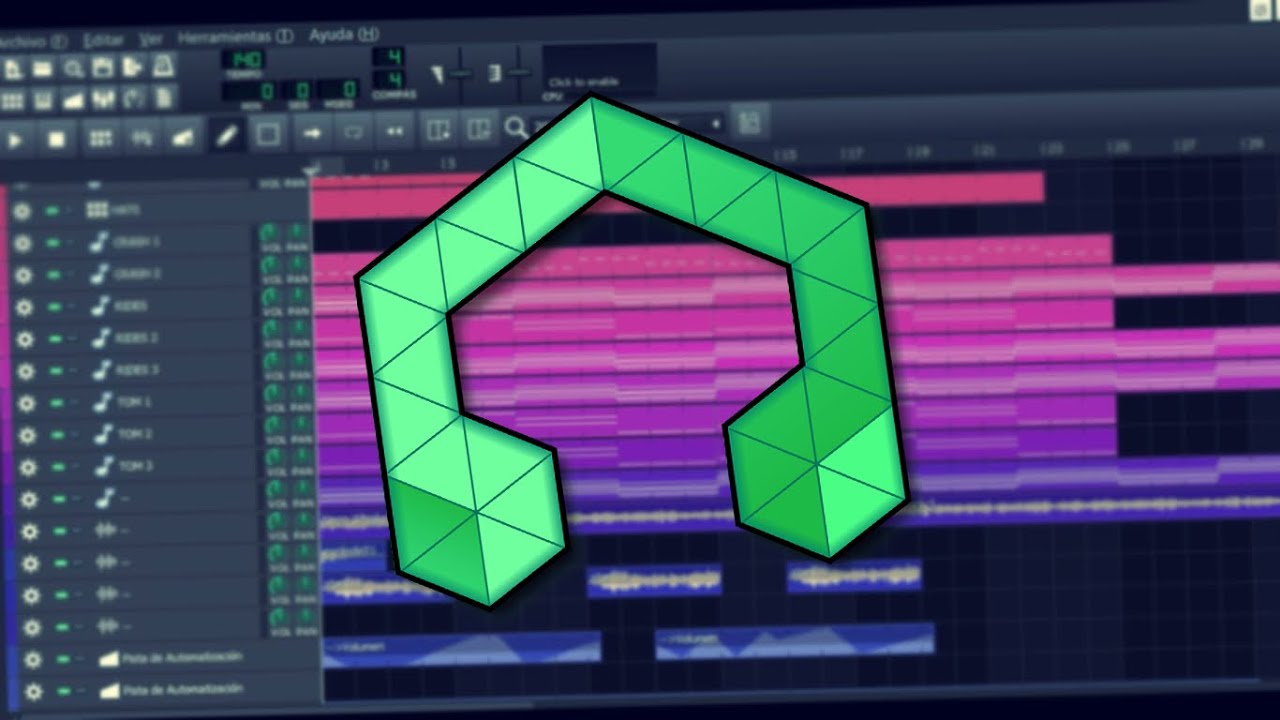Click the insert bar icon
The width and height of the screenshot is (1280, 720).
(x=438, y=129)
